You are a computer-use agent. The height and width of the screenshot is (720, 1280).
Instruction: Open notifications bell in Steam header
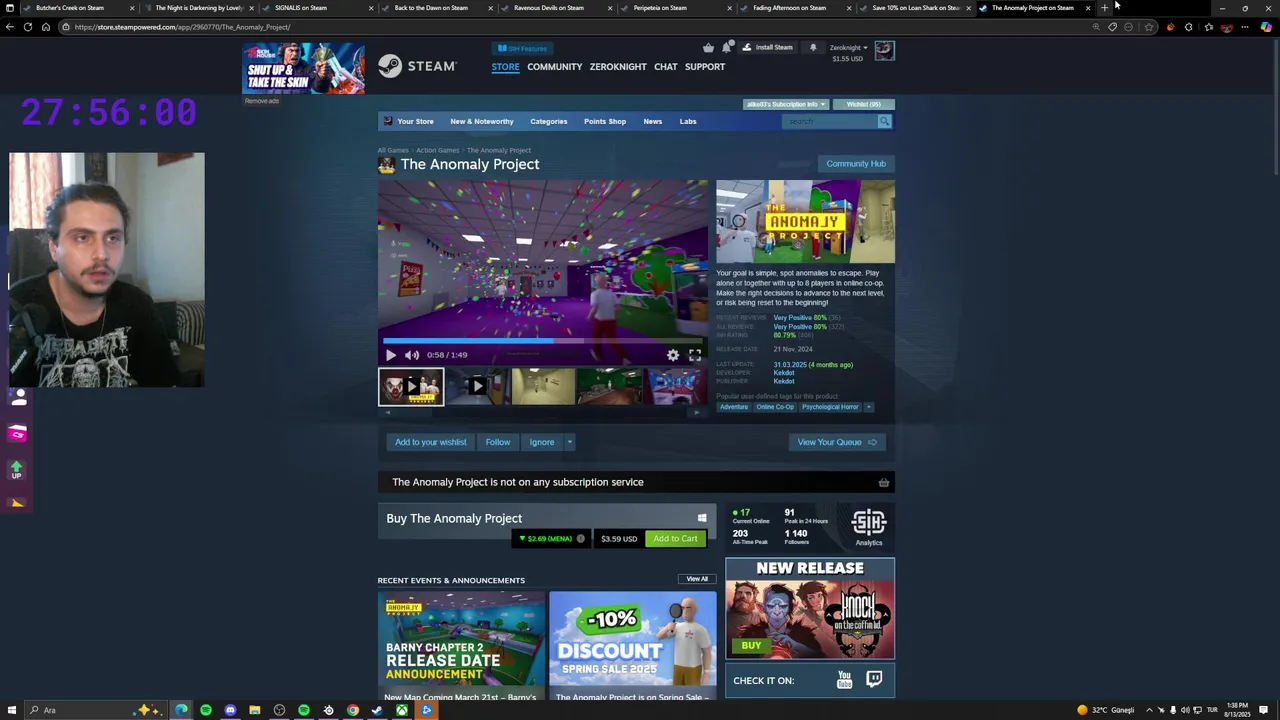[813, 47]
